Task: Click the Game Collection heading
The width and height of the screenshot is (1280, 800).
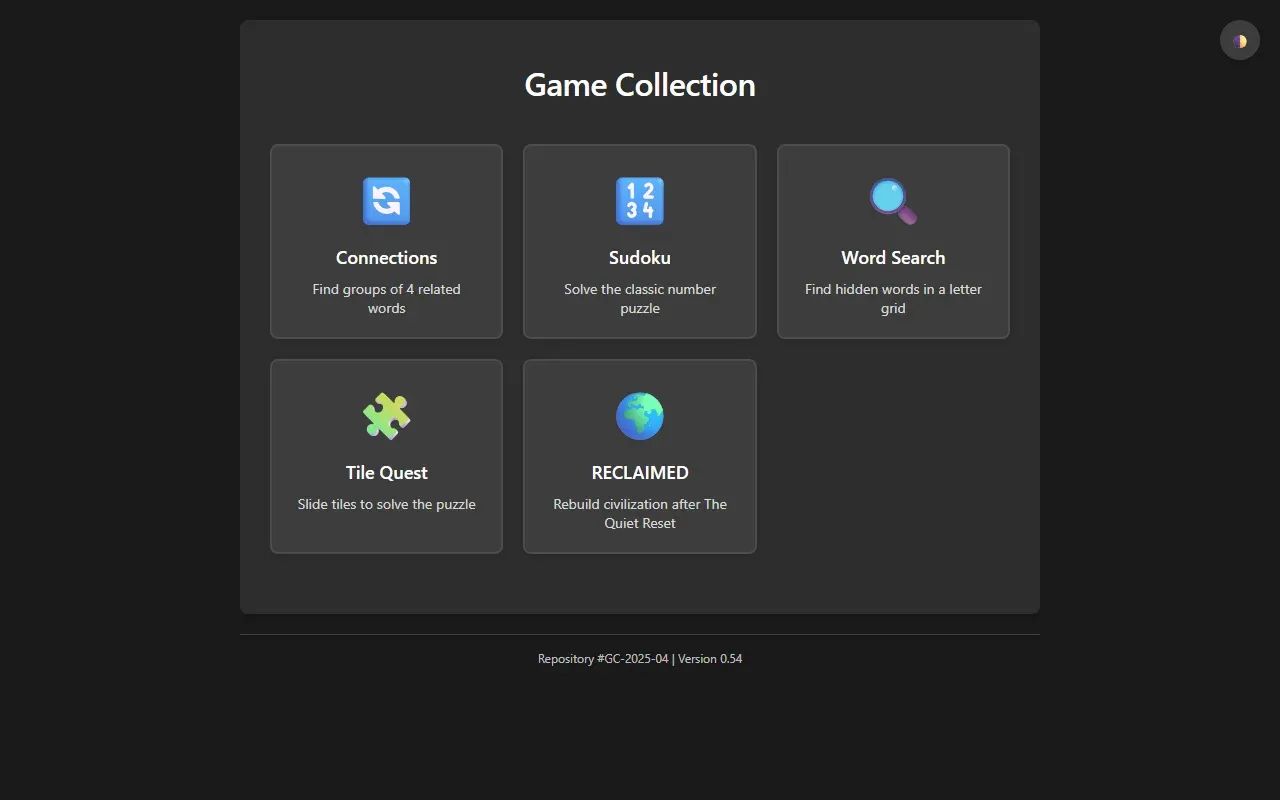Action: coord(640,85)
